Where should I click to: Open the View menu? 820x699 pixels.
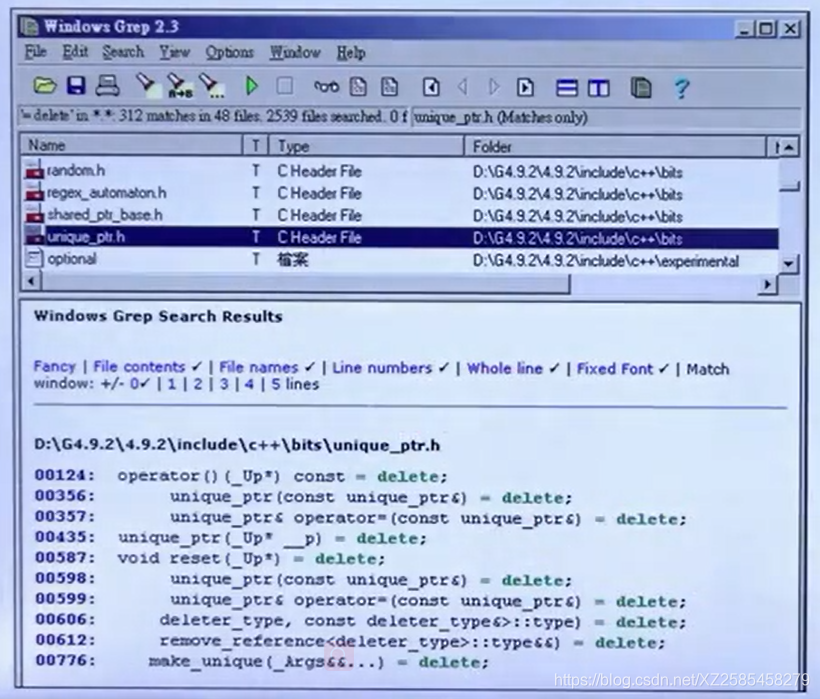pos(174,52)
